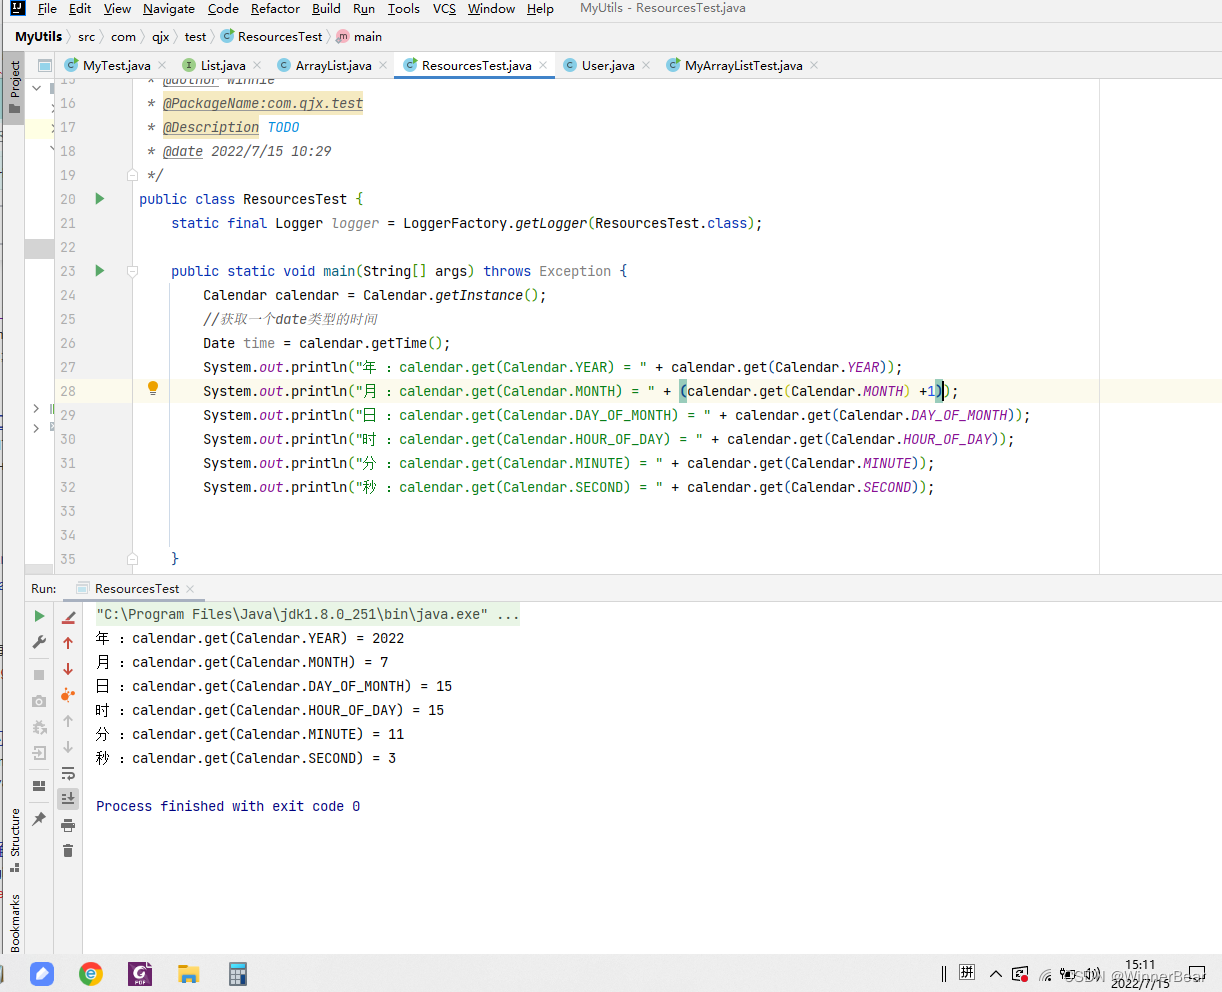Image resolution: width=1222 pixels, height=992 pixels.
Task: Open the Edit menu
Action: [80, 9]
